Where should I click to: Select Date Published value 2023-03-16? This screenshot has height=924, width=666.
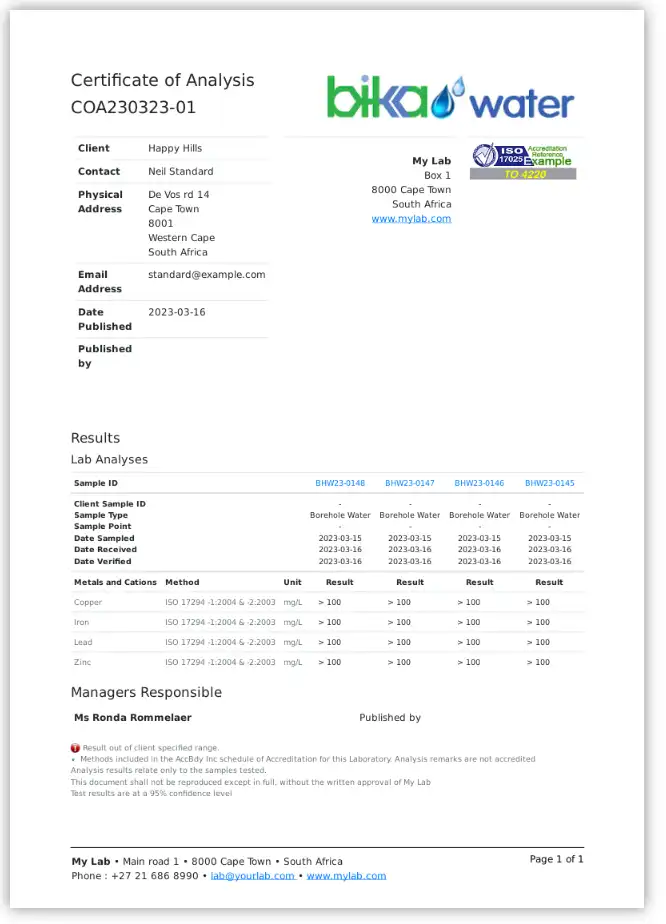(177, 312)
